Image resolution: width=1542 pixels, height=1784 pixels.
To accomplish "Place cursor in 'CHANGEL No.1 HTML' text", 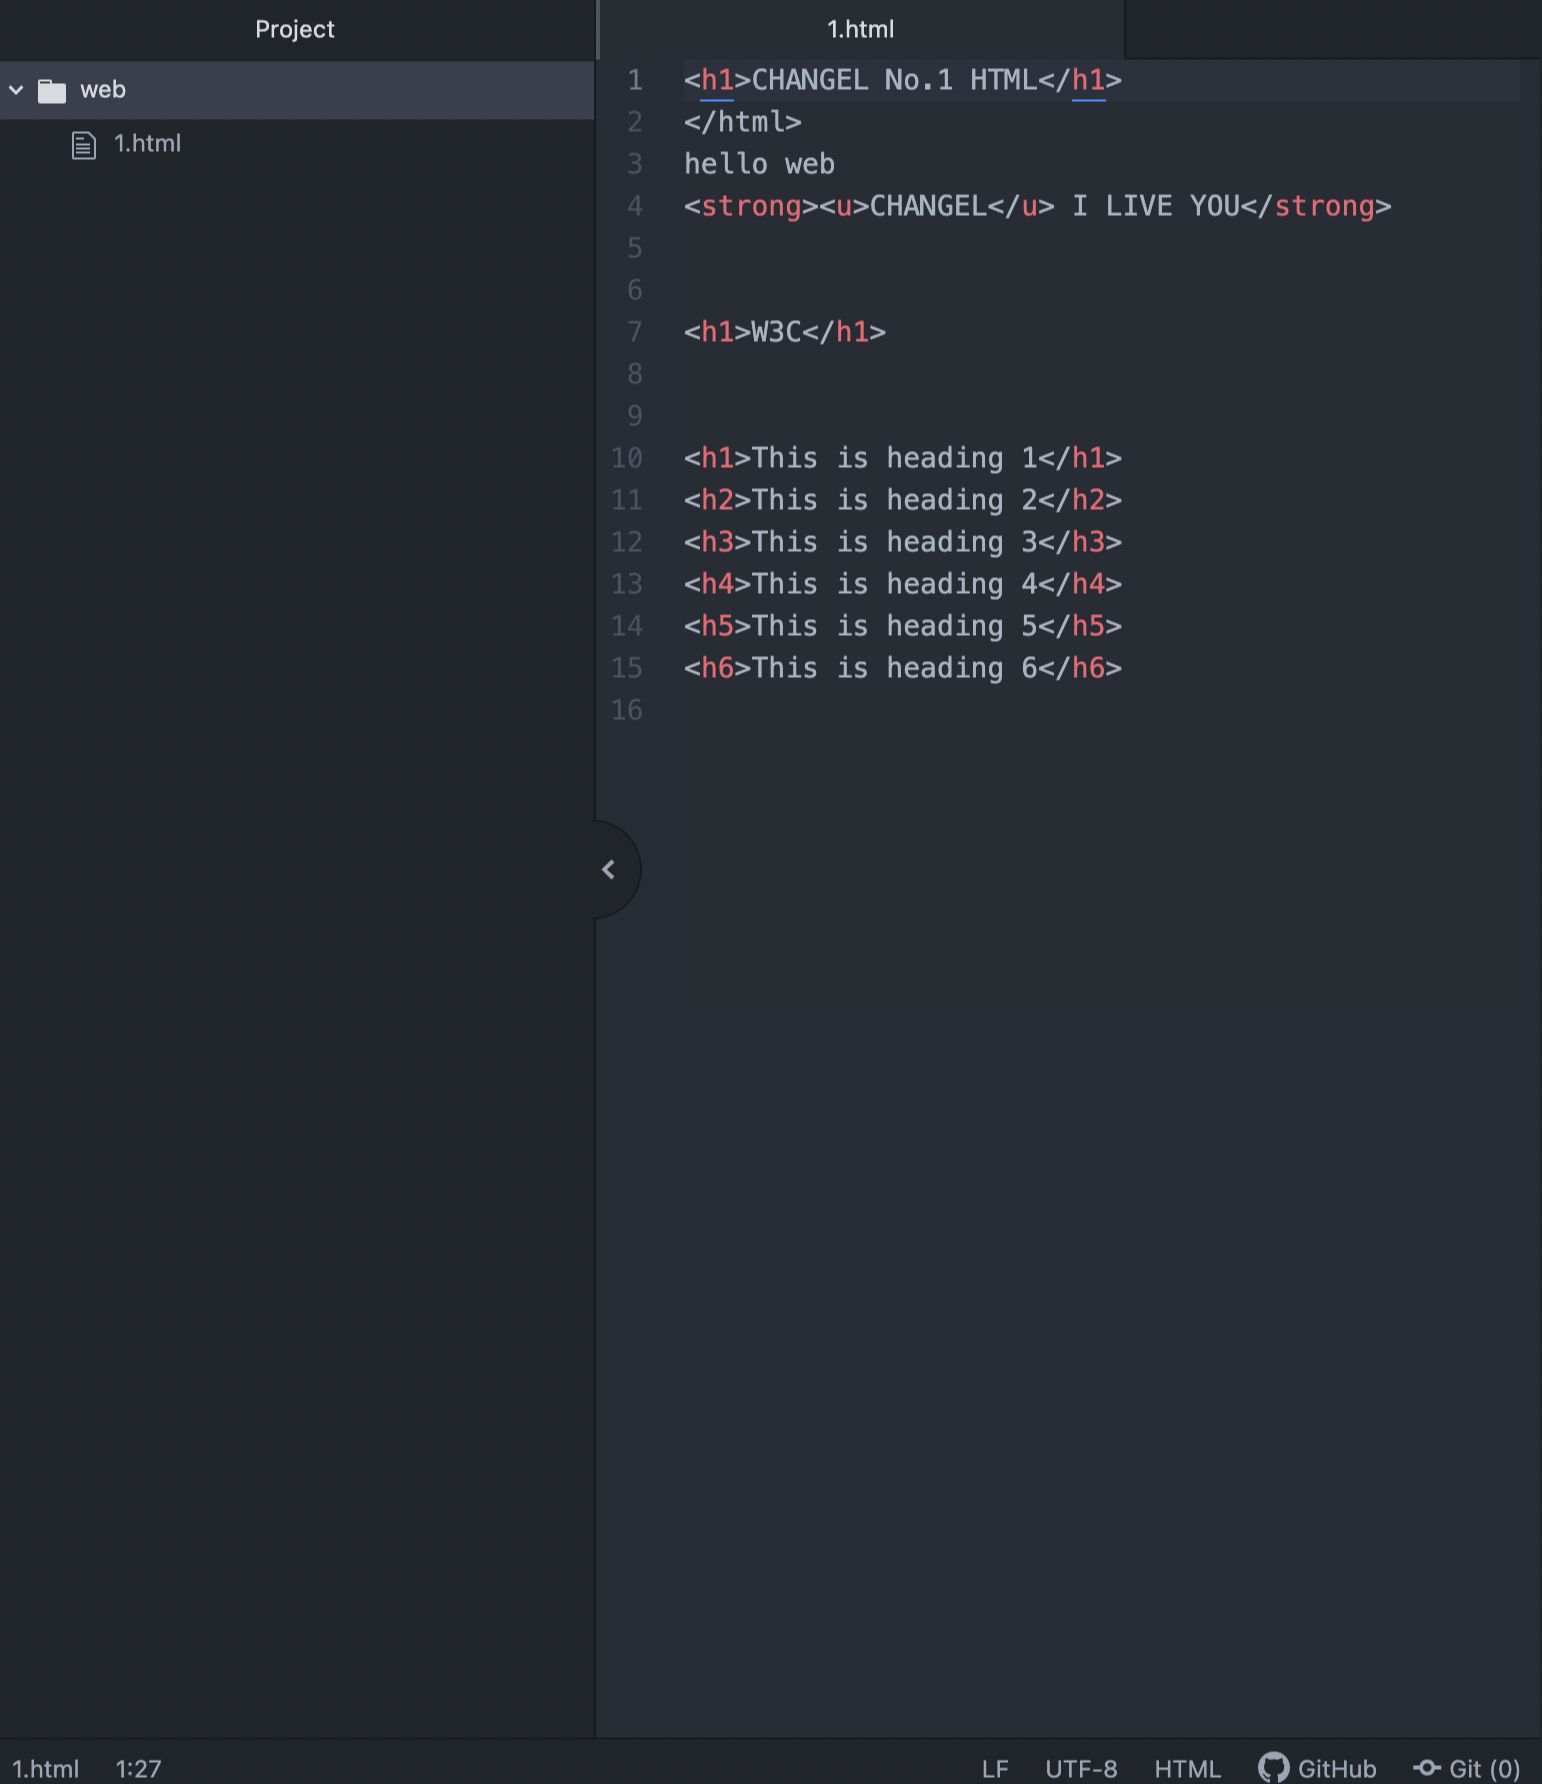I will pyautogui.click(x=894, y=80).
